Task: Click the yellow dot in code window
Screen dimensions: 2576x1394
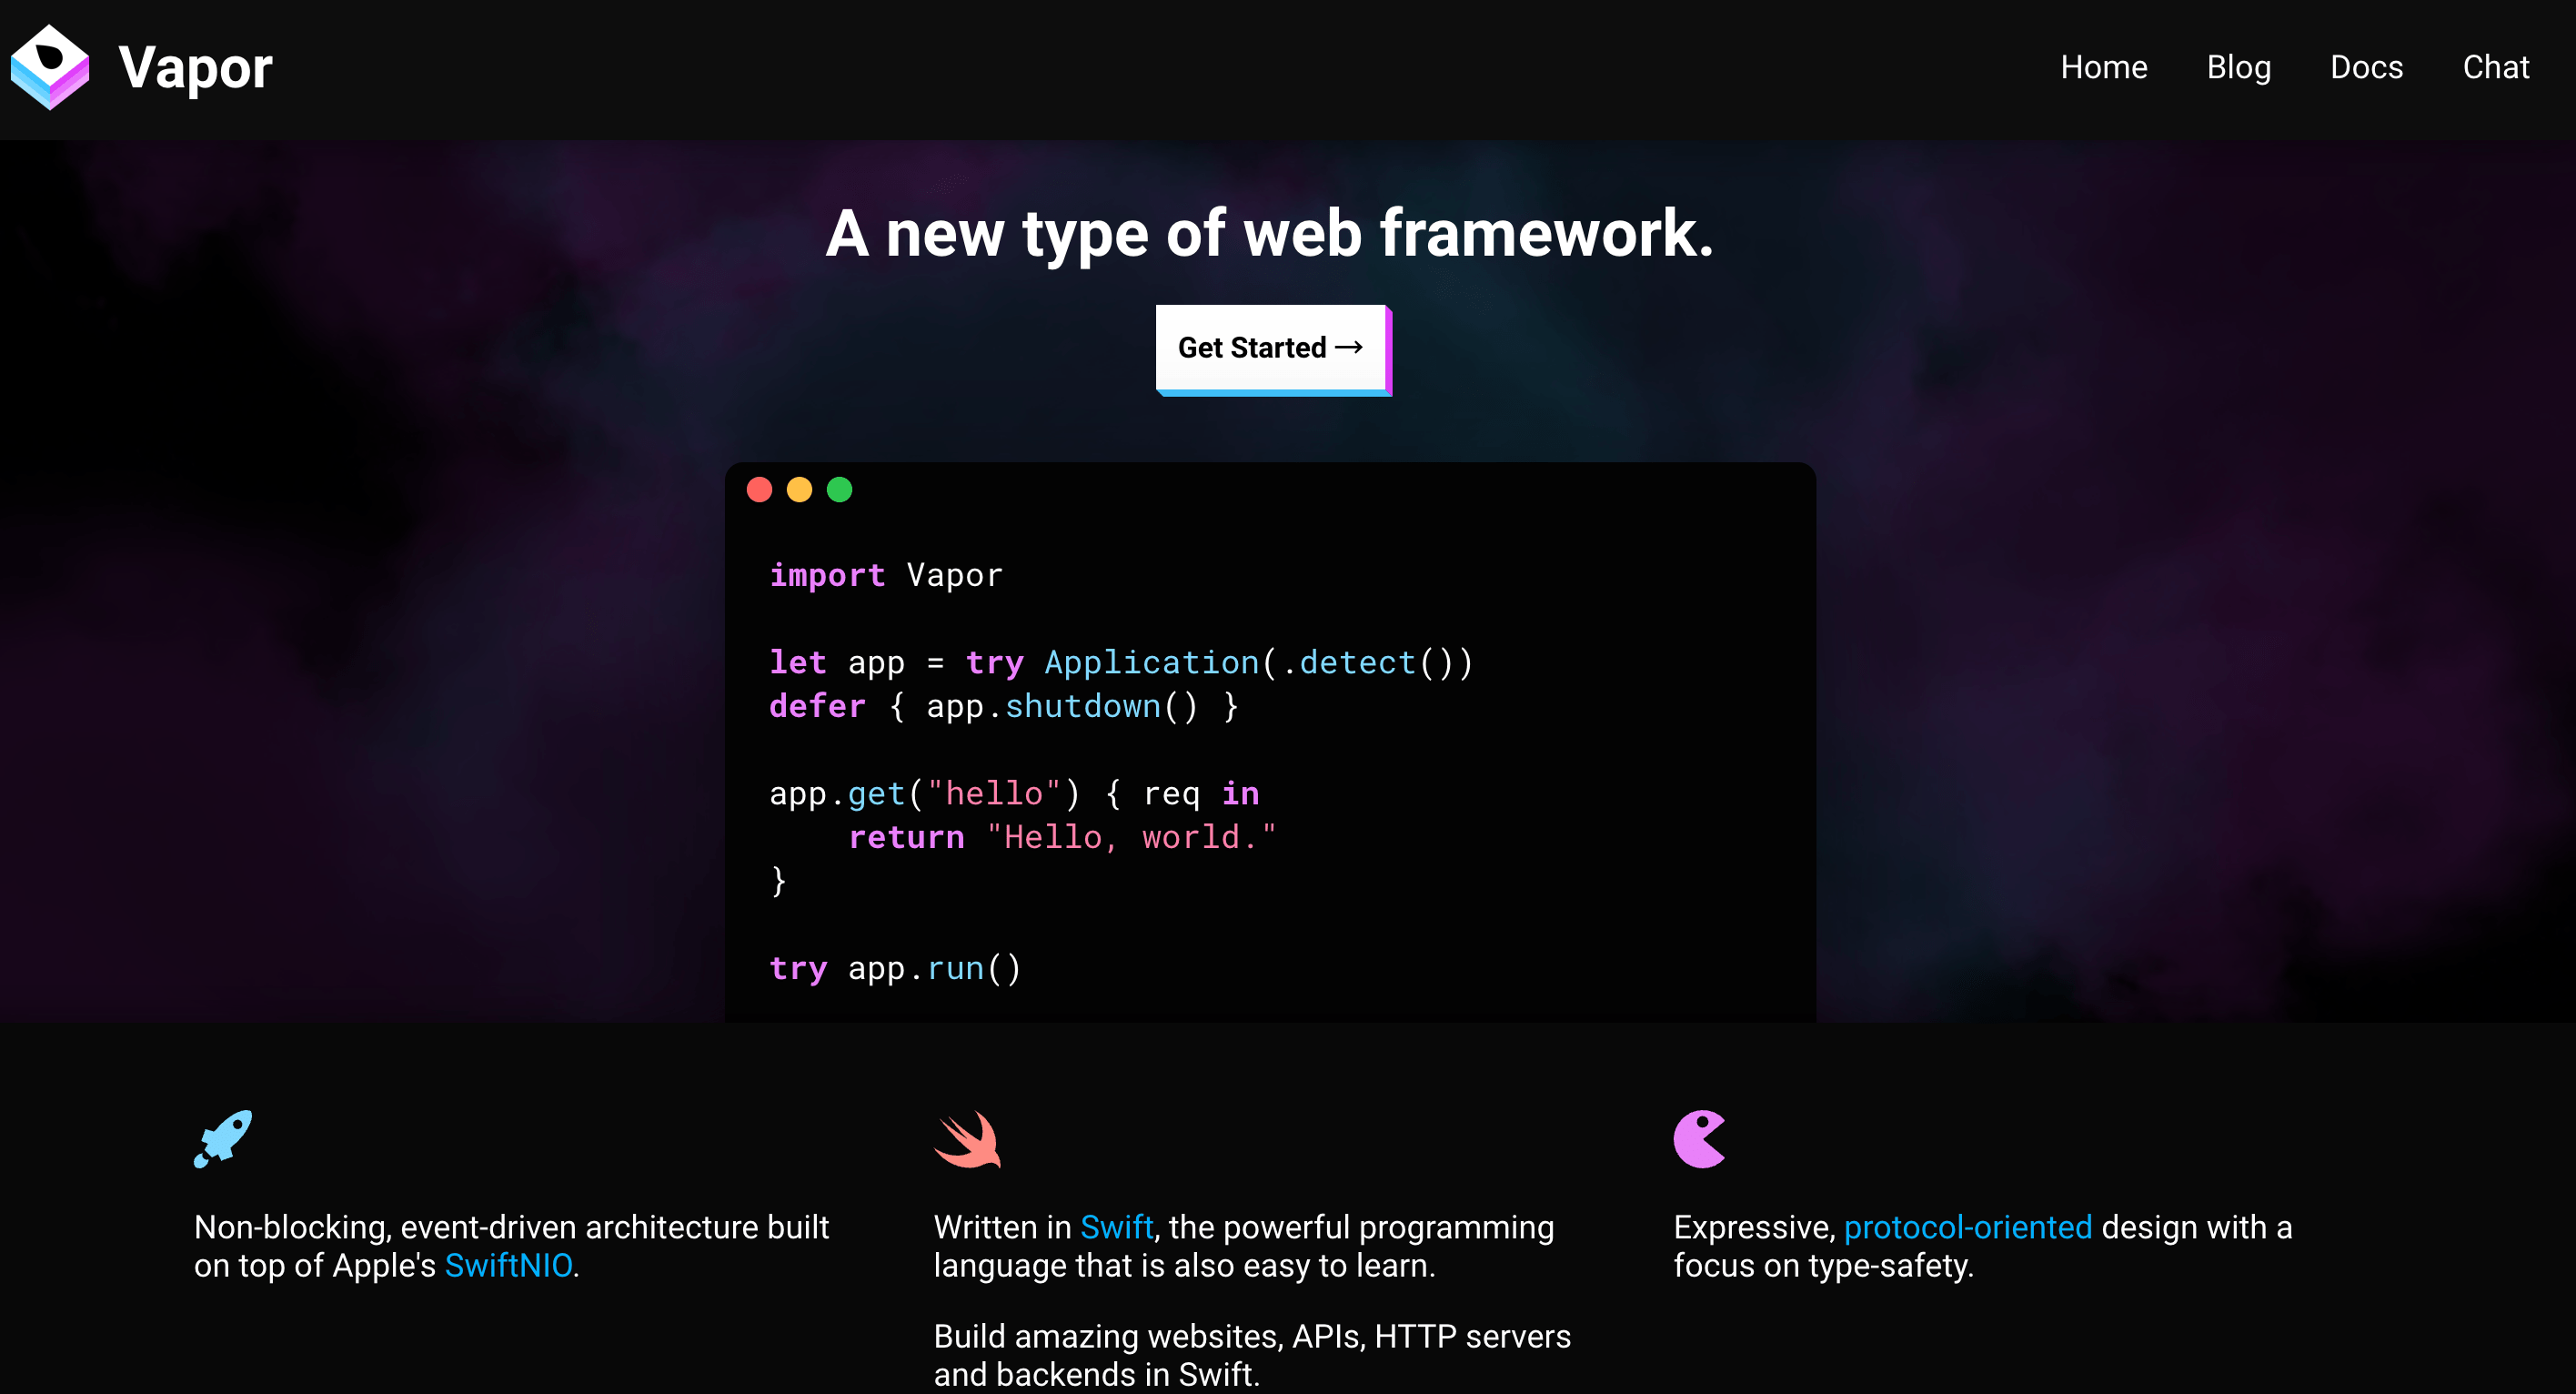Action: [x=800, y=490]
